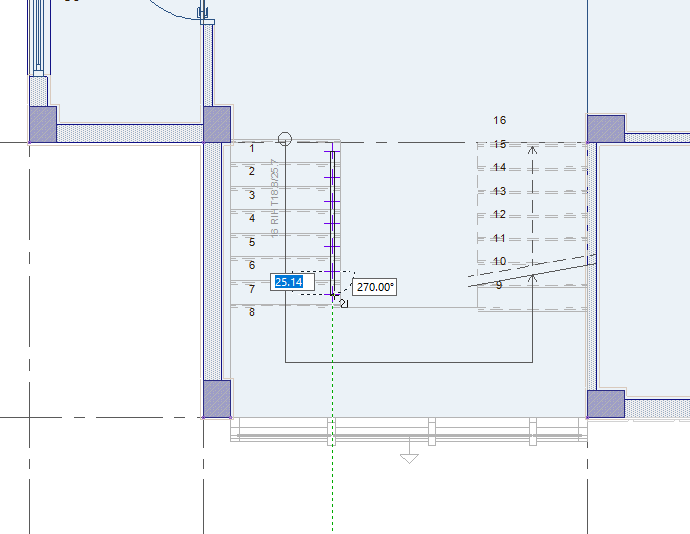Select tread number 8 label
The height and width of the screenshot is (534, 690).
252,312
